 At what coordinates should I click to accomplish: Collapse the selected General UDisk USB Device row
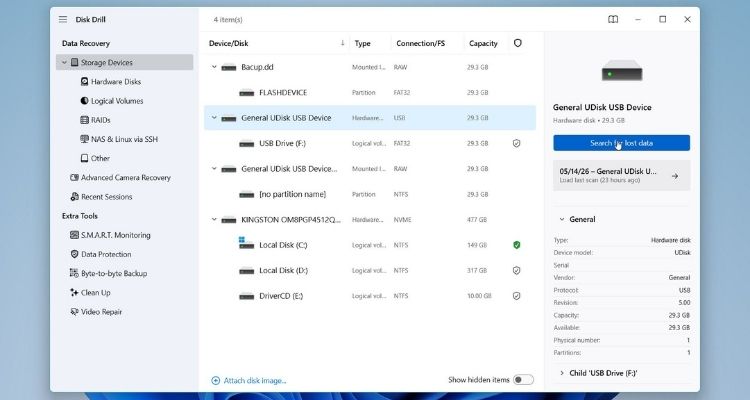214,118
